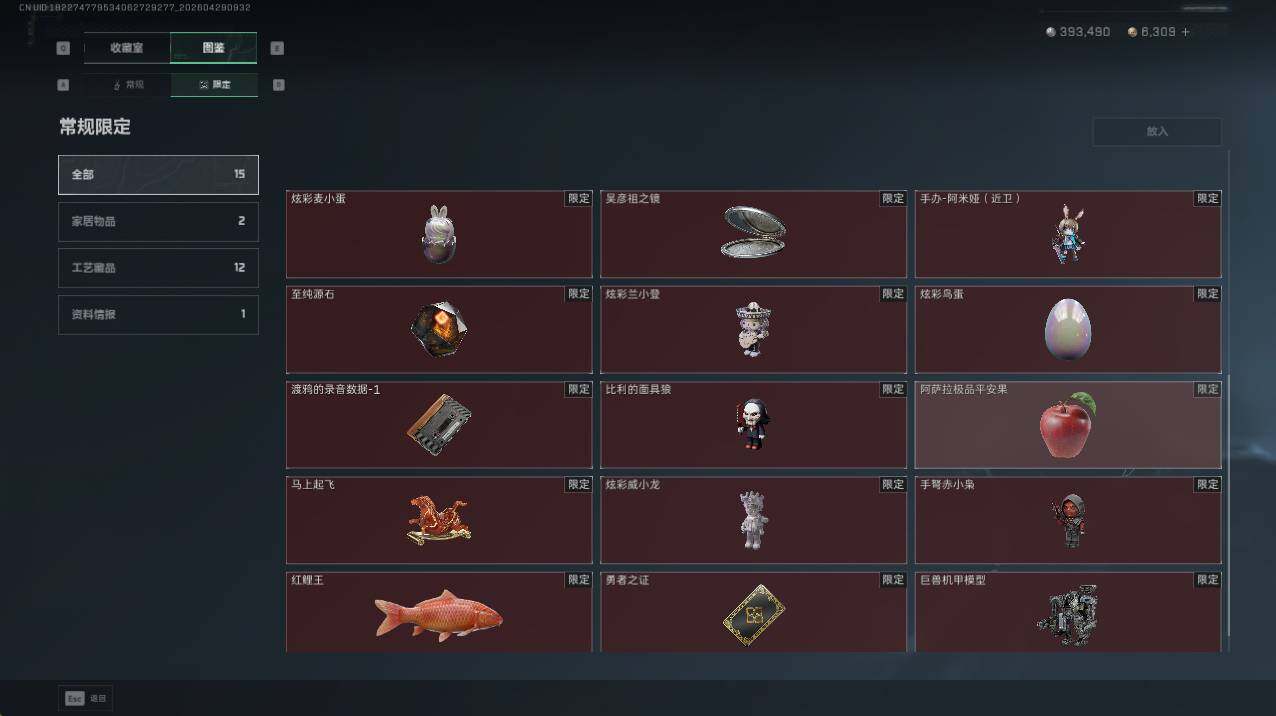Open the 常规 sub-tab
The width and height of the screenshot is (1276, 716).
[127, 85]
